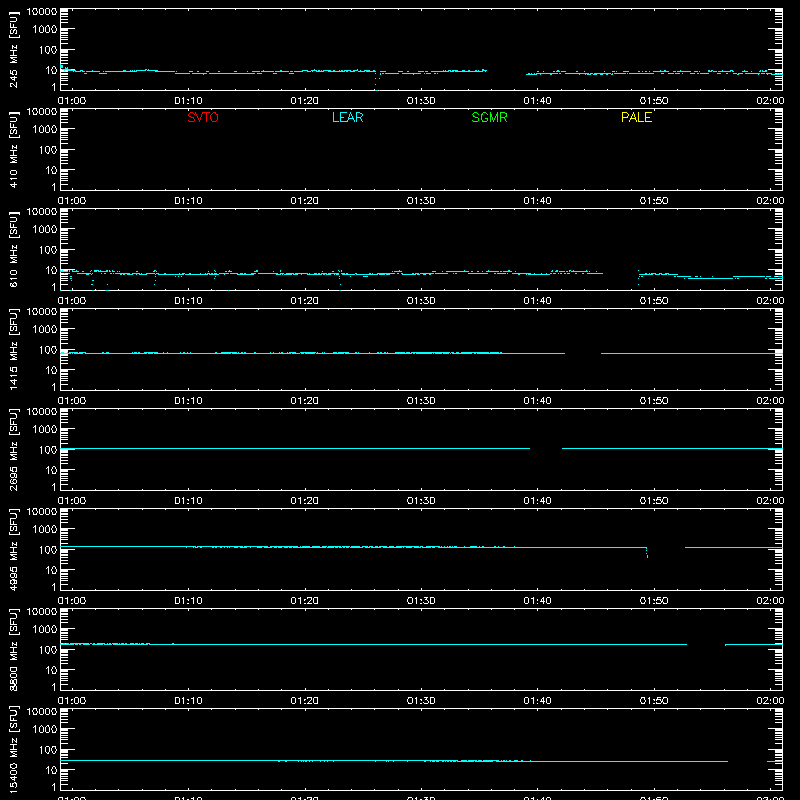The height and width of the screenshot is (800, 800).
Task: Select the 8800 MHz [SFU] axis title
Action: point(13,649)
